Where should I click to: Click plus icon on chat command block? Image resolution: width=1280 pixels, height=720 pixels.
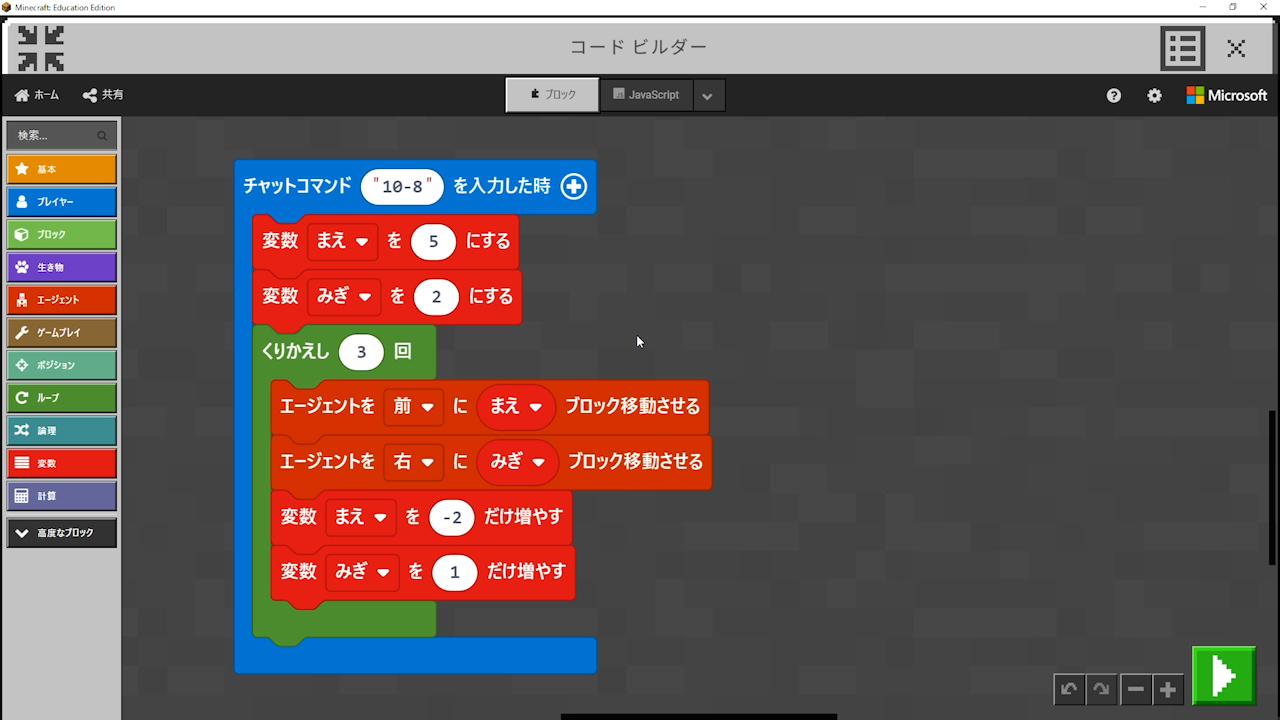(x=573, y=186)
